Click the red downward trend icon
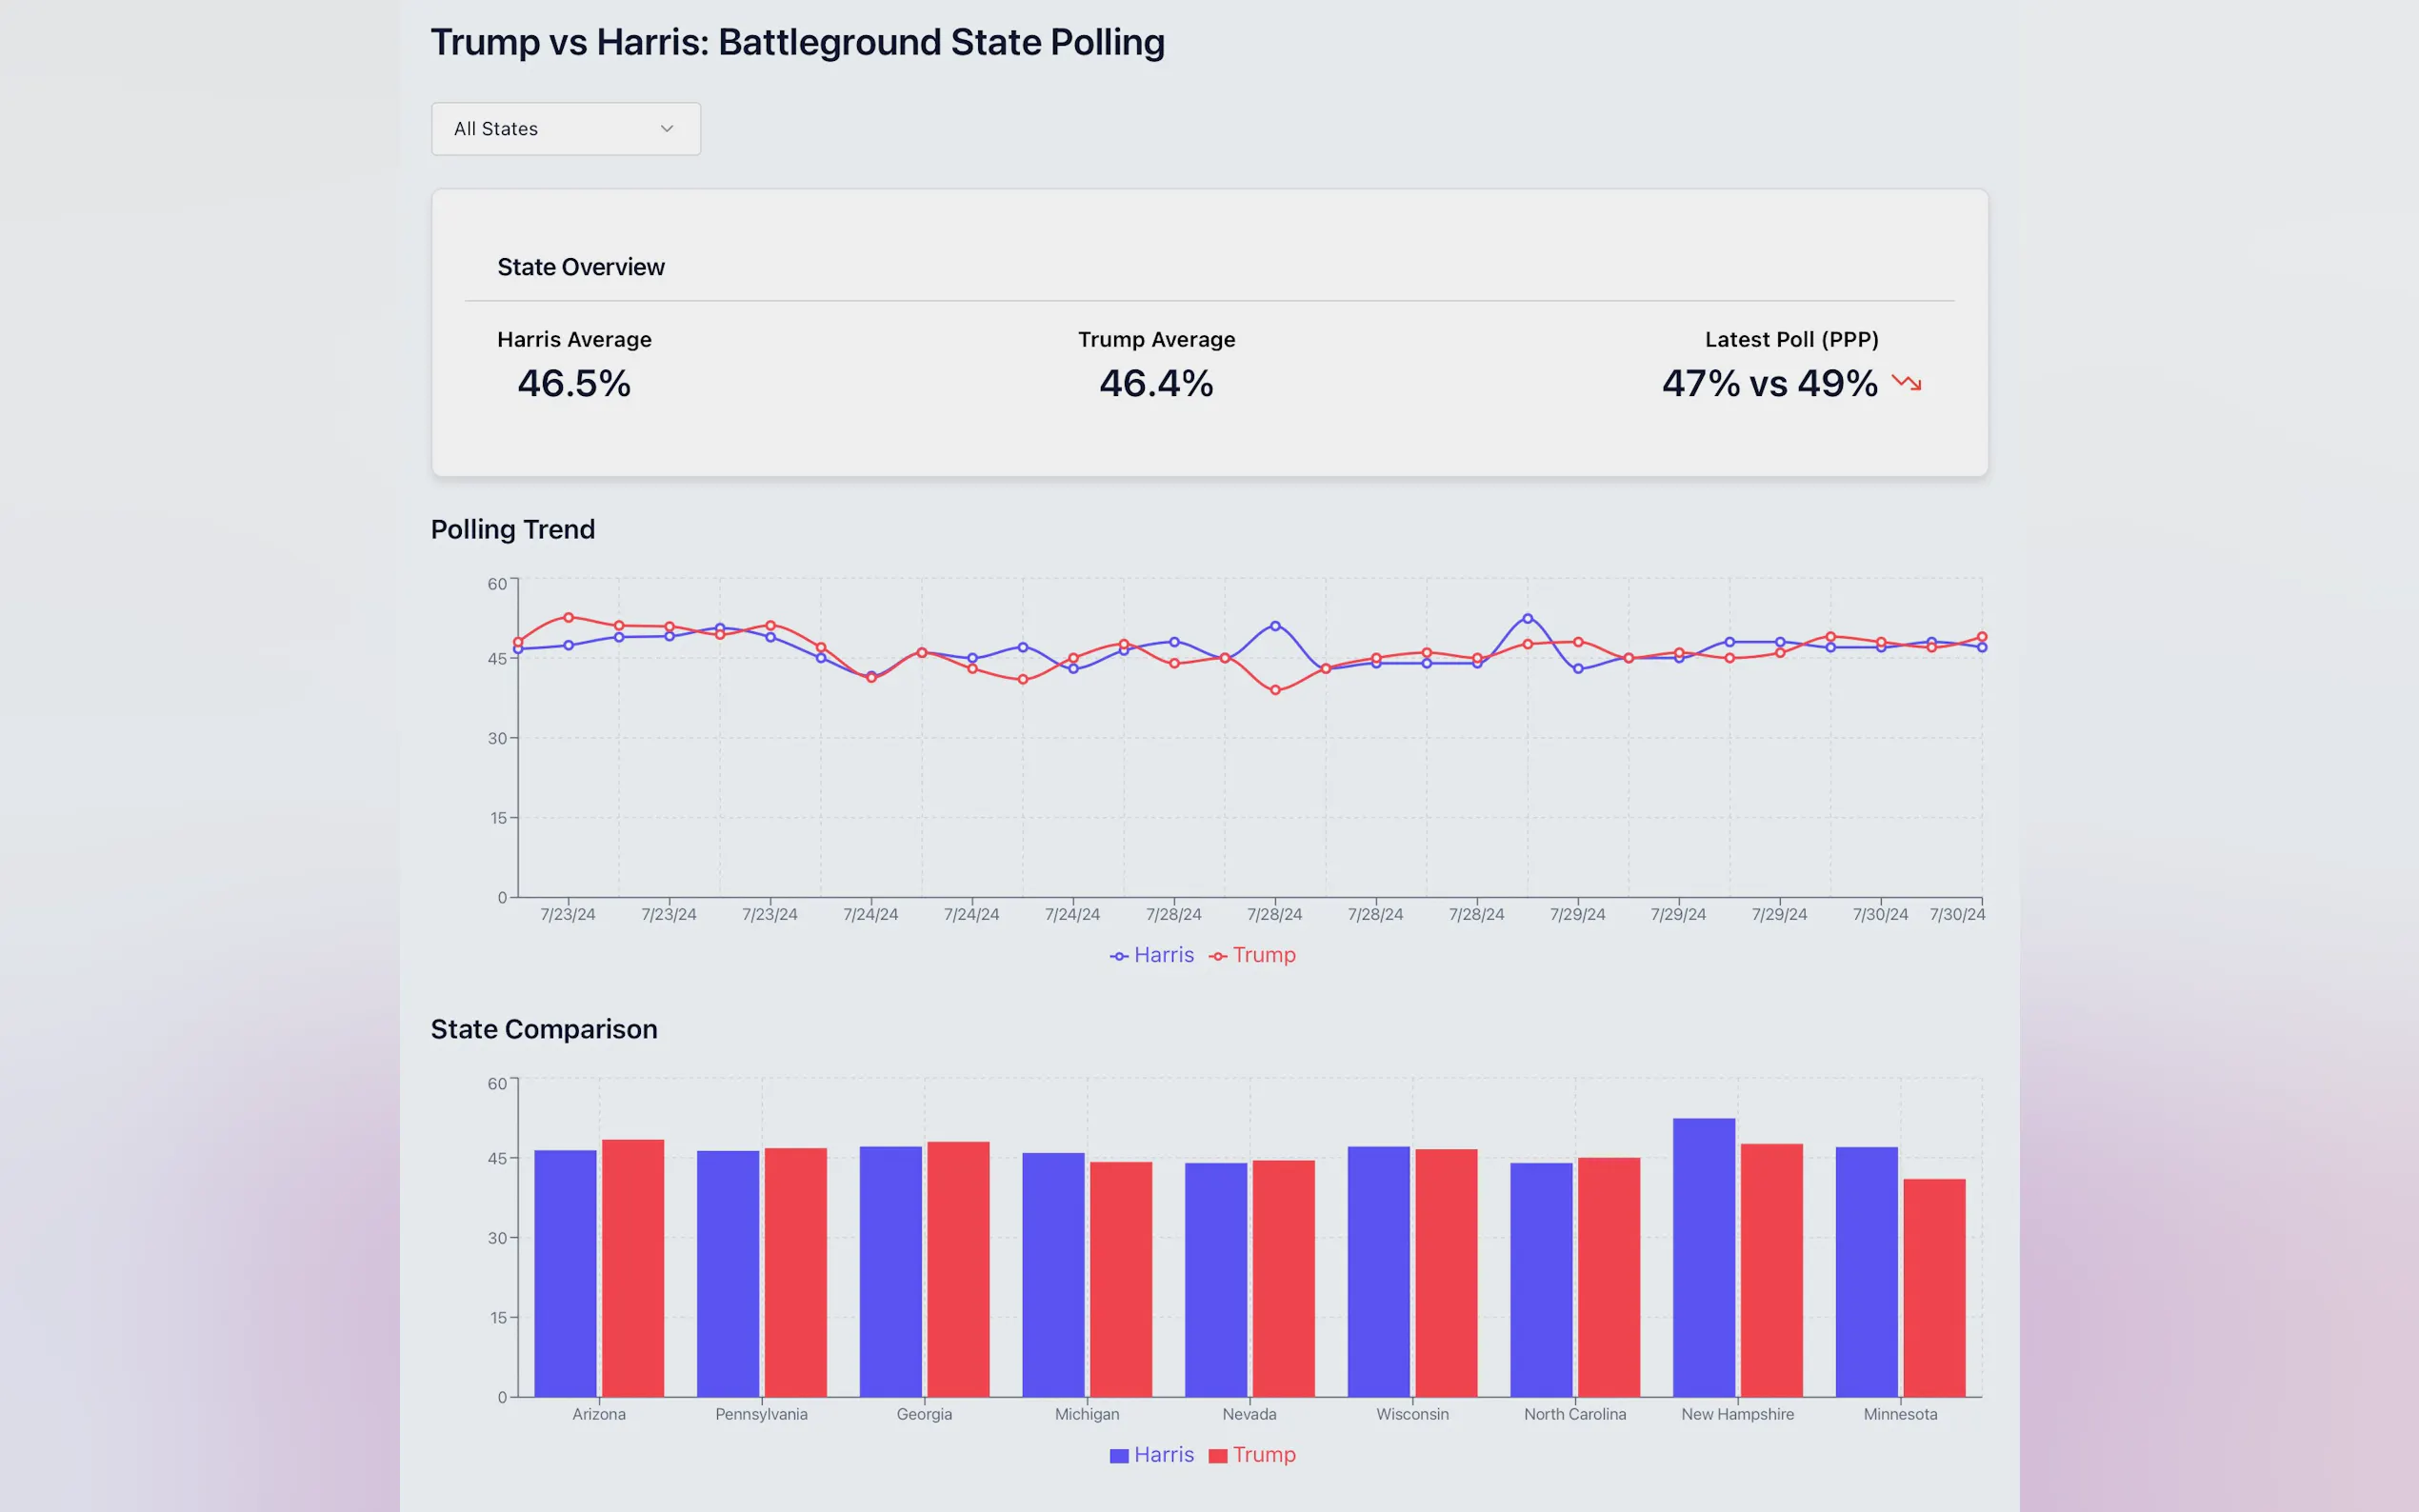The height and width of the screenshot is (1512, 2419). click(1907, 383)
